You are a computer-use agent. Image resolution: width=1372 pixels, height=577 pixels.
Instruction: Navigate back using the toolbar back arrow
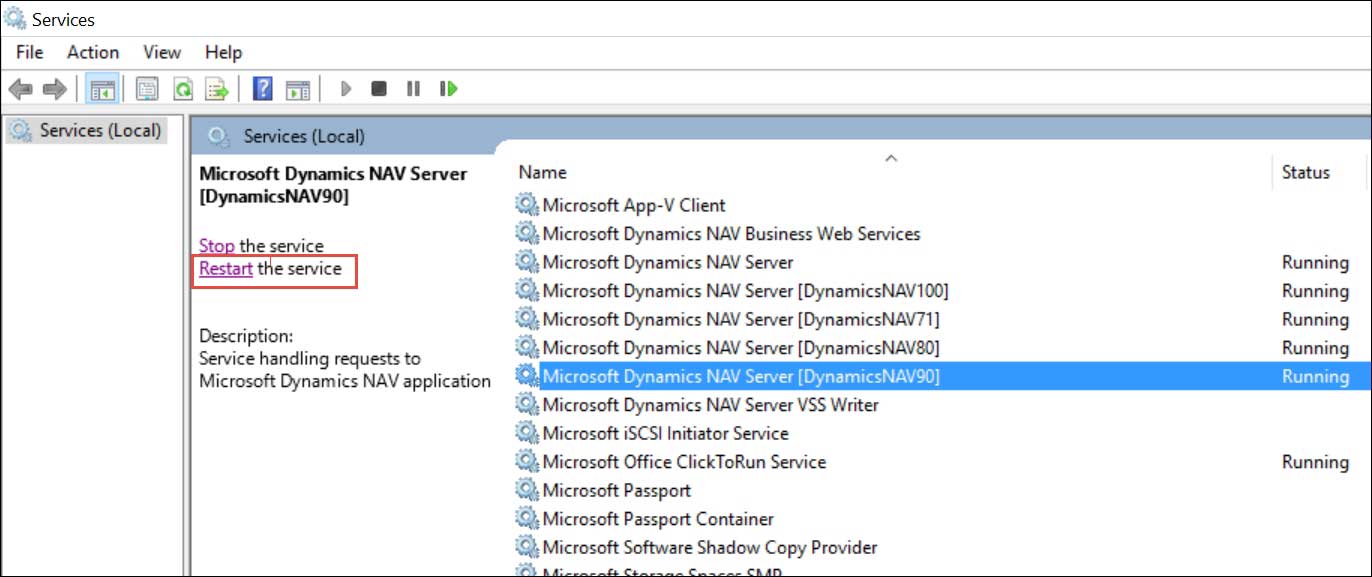click(20, 88)
